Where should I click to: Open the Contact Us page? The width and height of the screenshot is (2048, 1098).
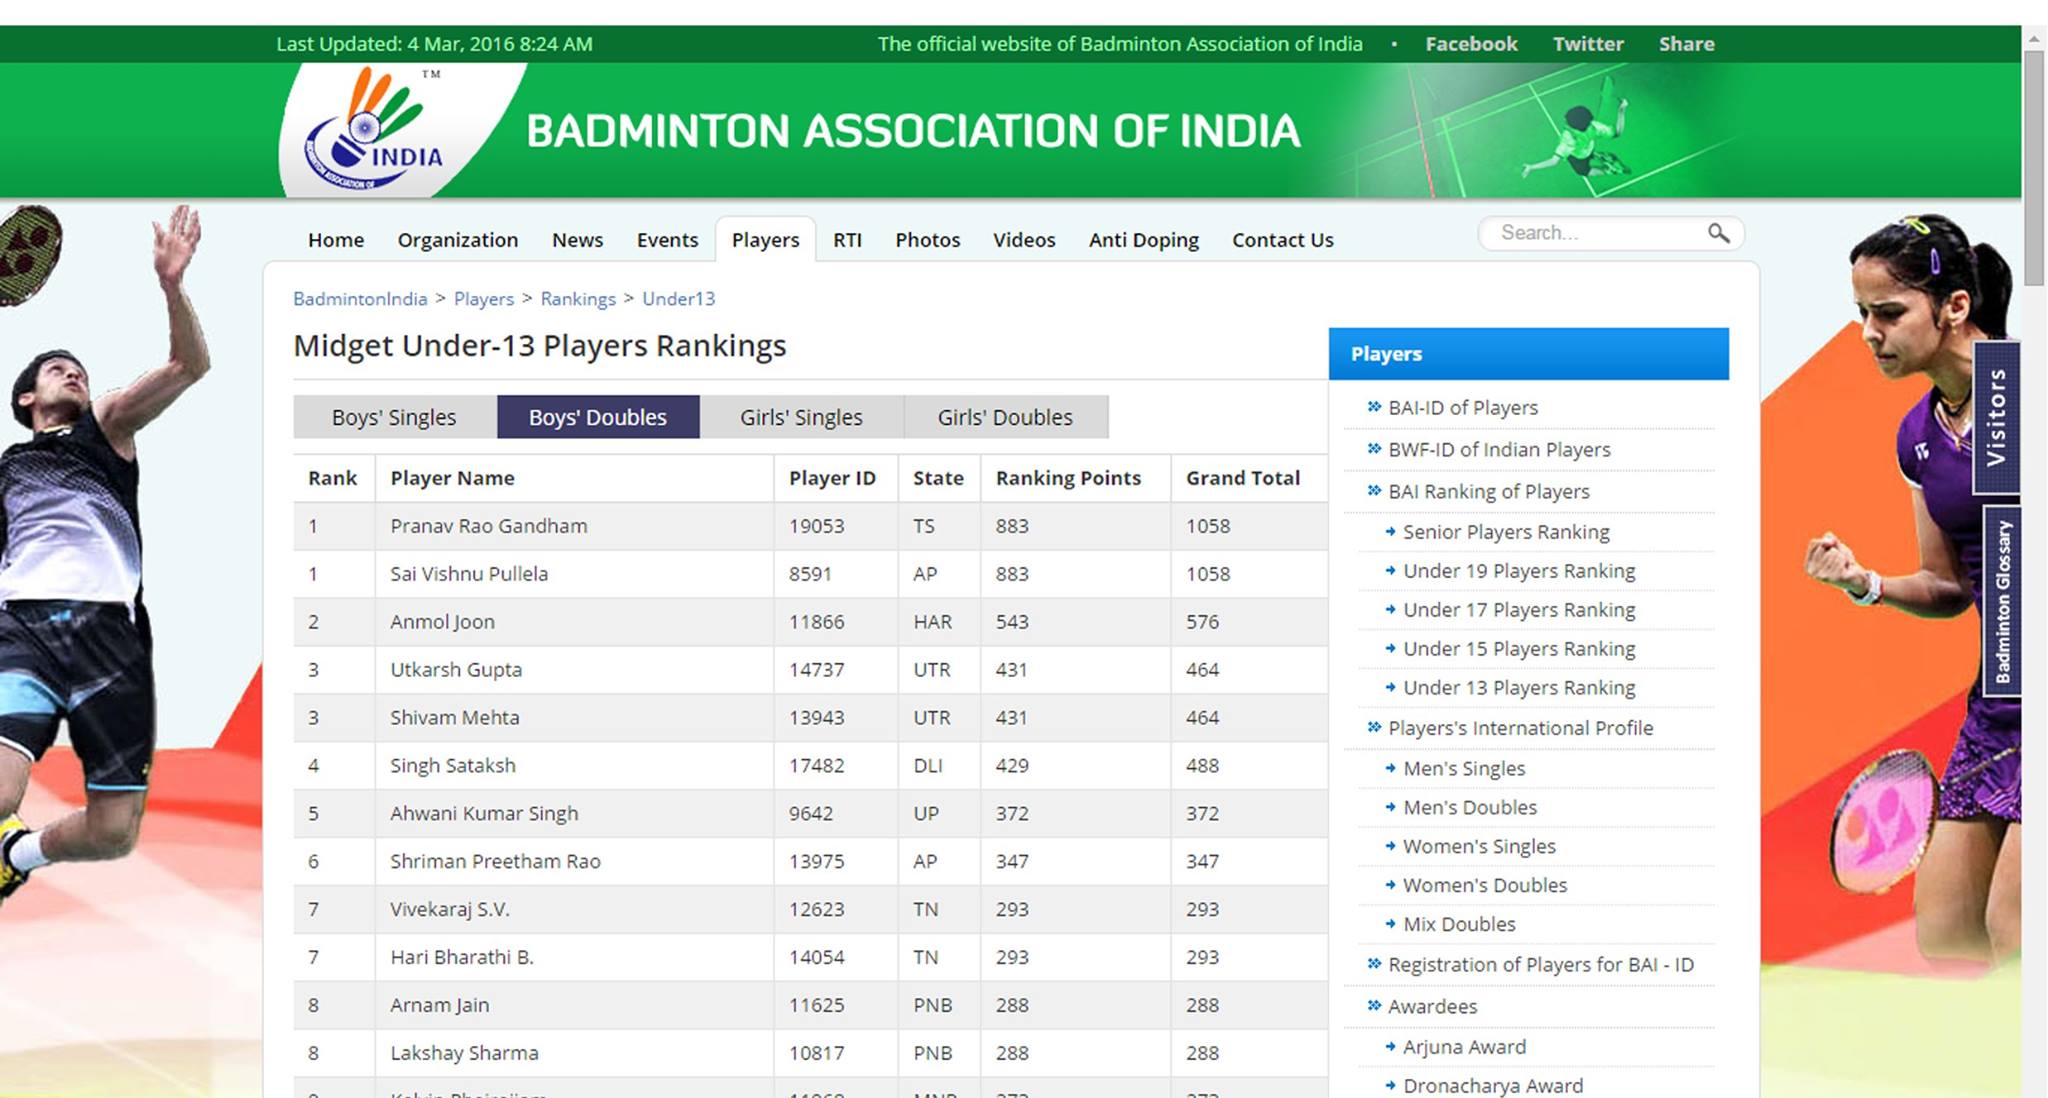point(1283,240)
